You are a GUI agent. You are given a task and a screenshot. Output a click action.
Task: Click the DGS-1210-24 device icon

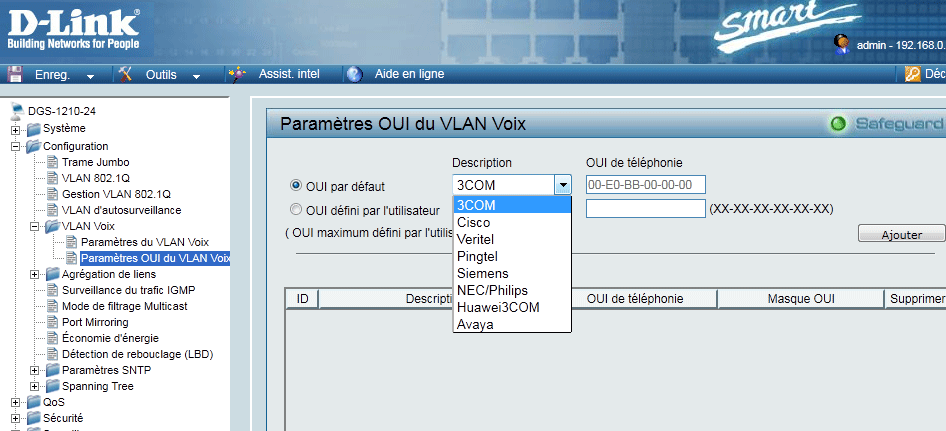[x=18, y=110]
